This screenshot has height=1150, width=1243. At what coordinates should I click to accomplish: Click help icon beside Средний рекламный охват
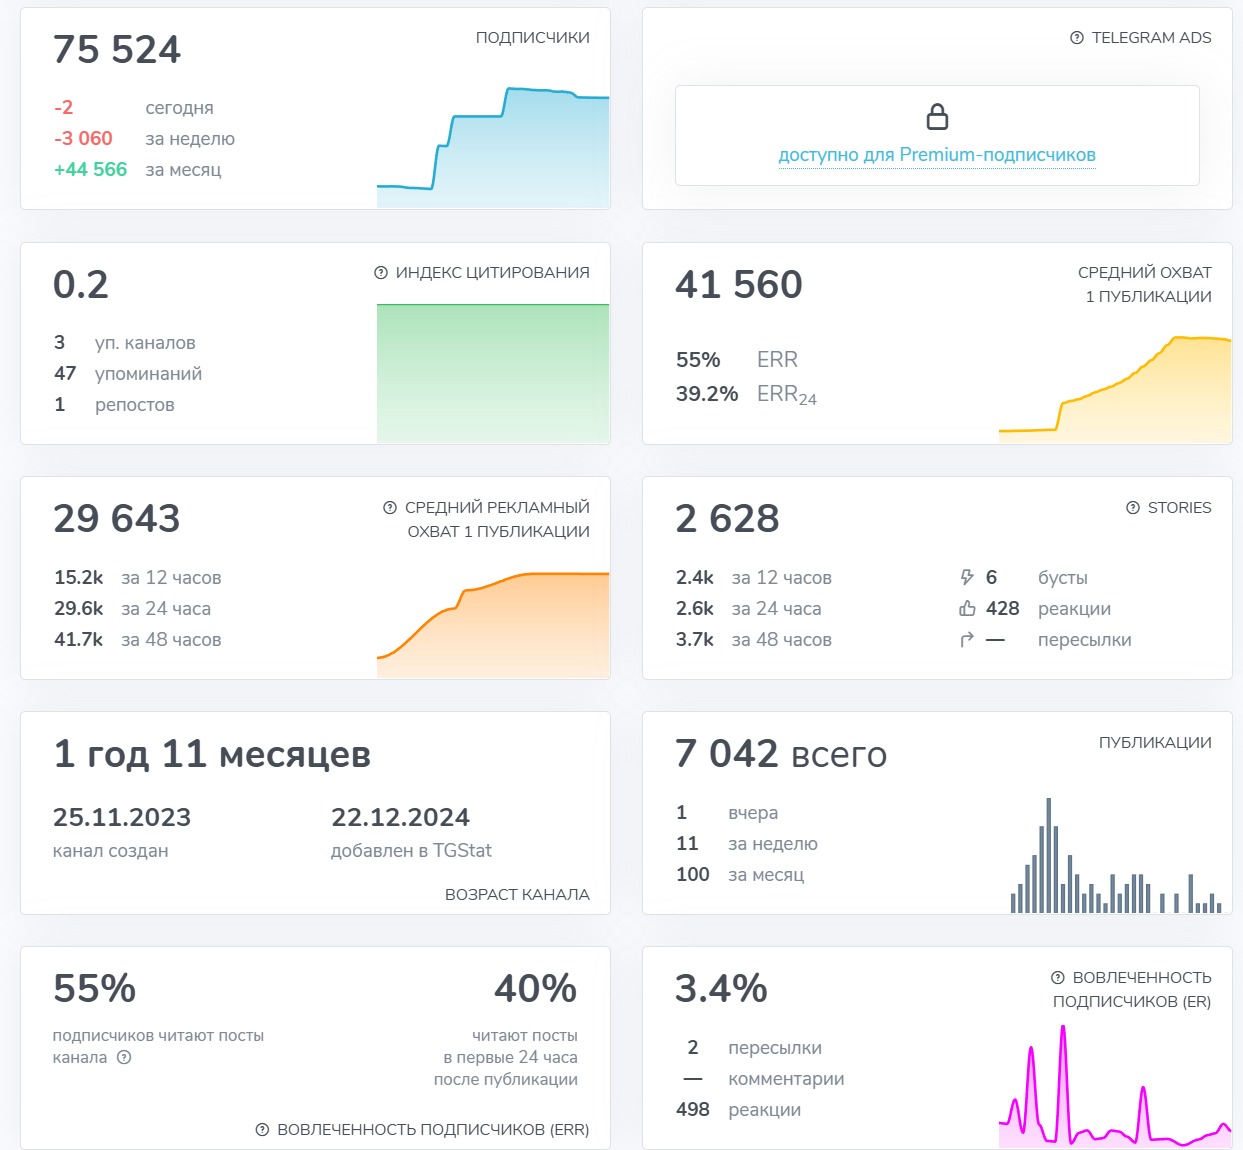pos(390,508)
